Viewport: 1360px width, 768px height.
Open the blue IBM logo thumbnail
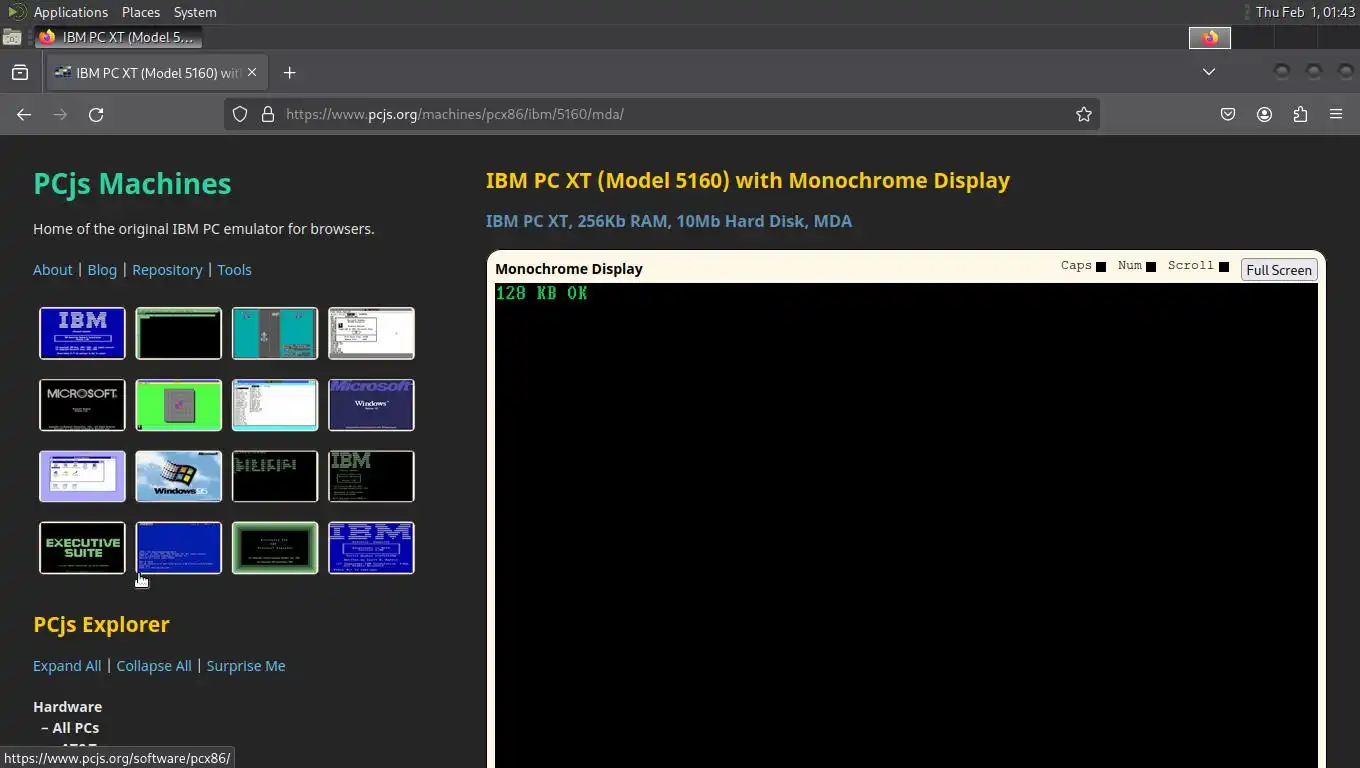[x=82, y=333]
